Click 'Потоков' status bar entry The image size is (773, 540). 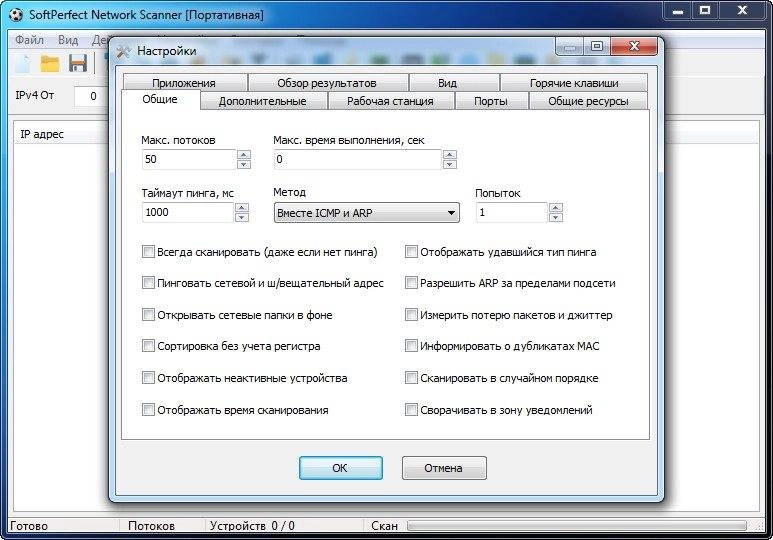(x=151, y=526)
